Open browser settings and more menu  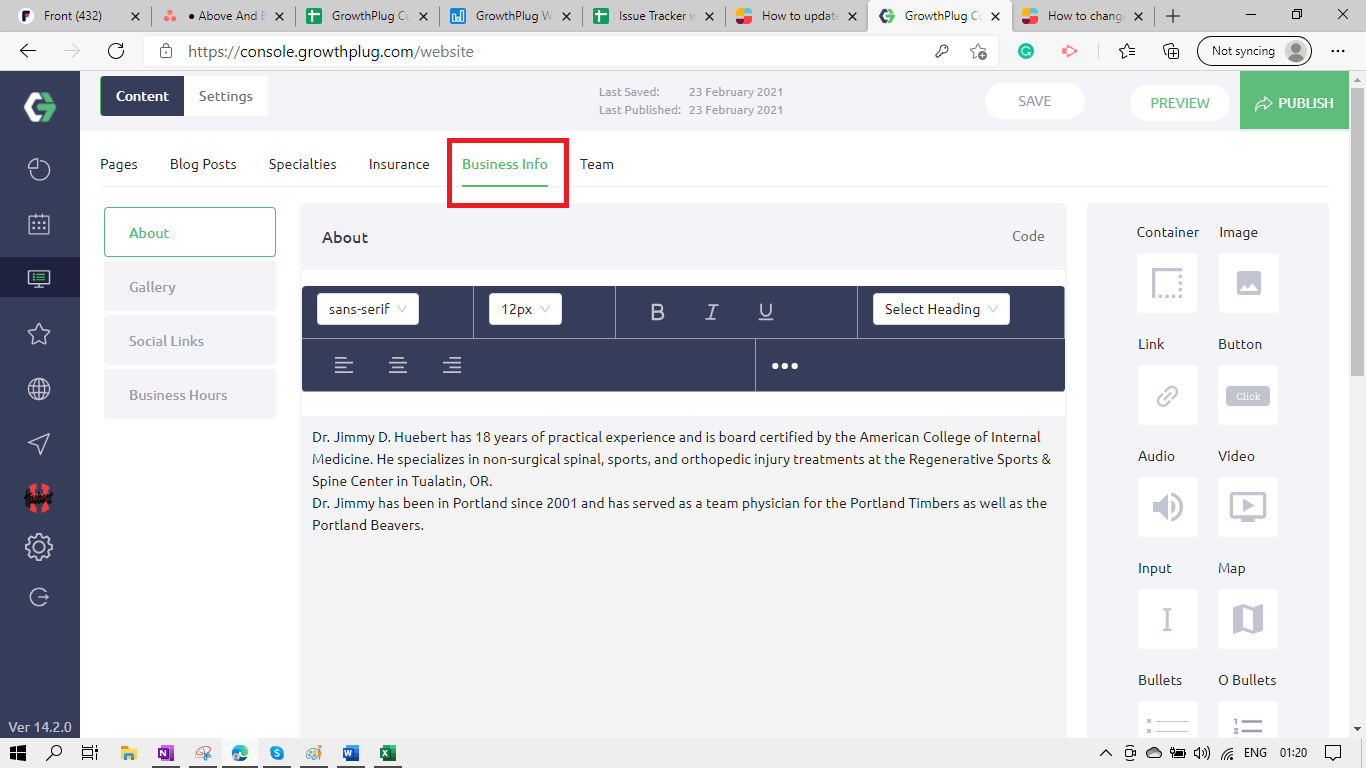(x=1338, y=51)
